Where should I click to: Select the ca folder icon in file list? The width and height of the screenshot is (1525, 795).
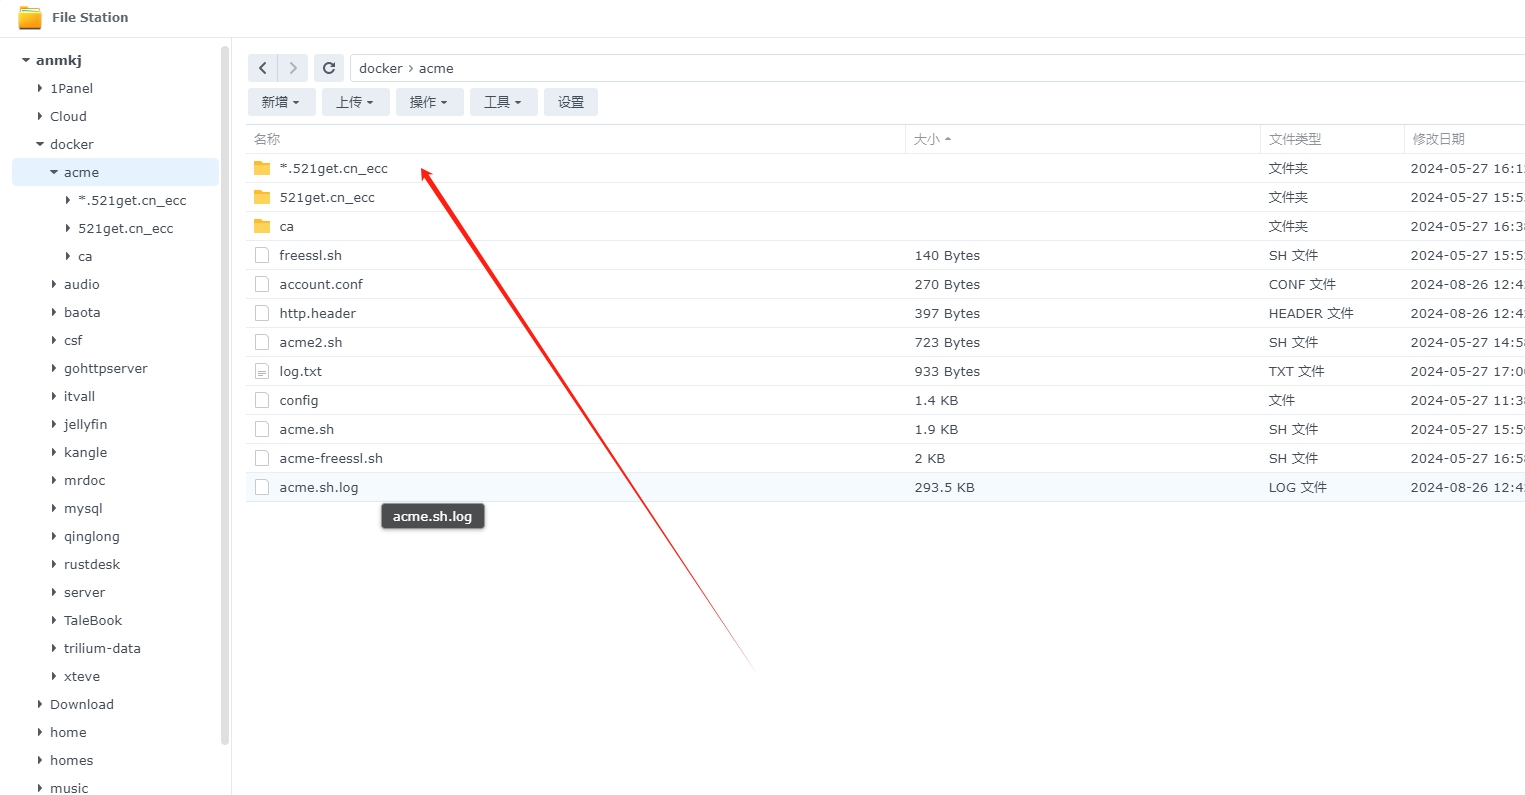262,226
